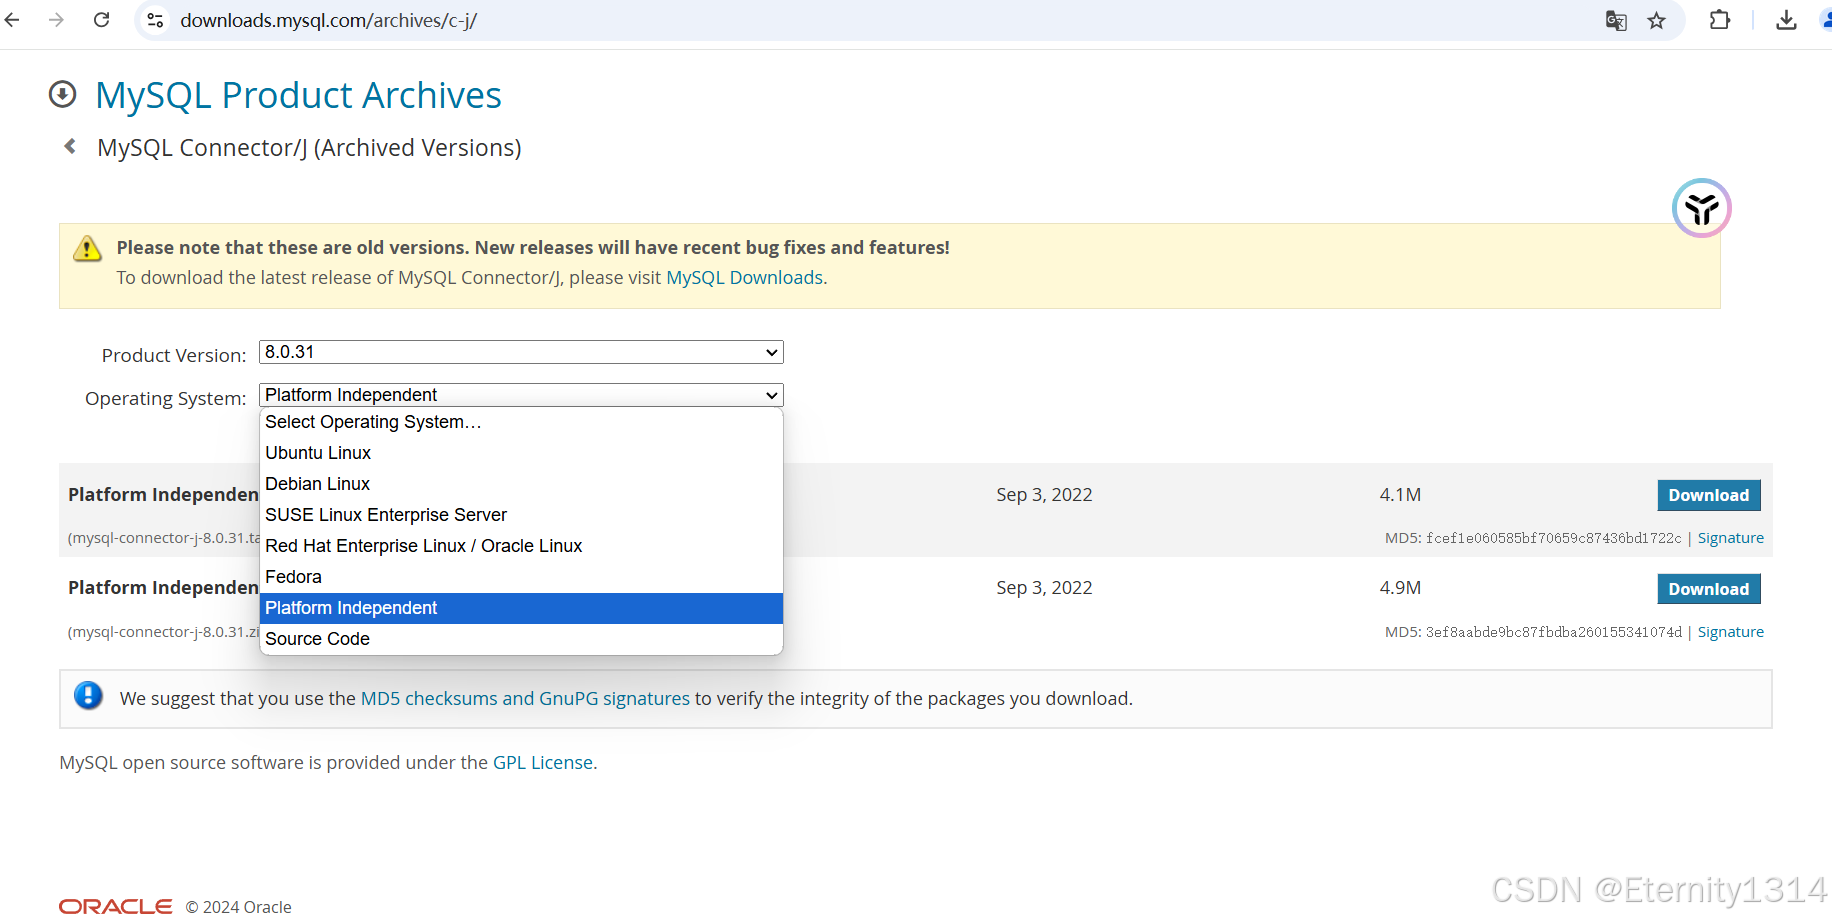Click the MySQL Product Archives heading
This screenshot has height=922, width=1832.
pos(298,95)
